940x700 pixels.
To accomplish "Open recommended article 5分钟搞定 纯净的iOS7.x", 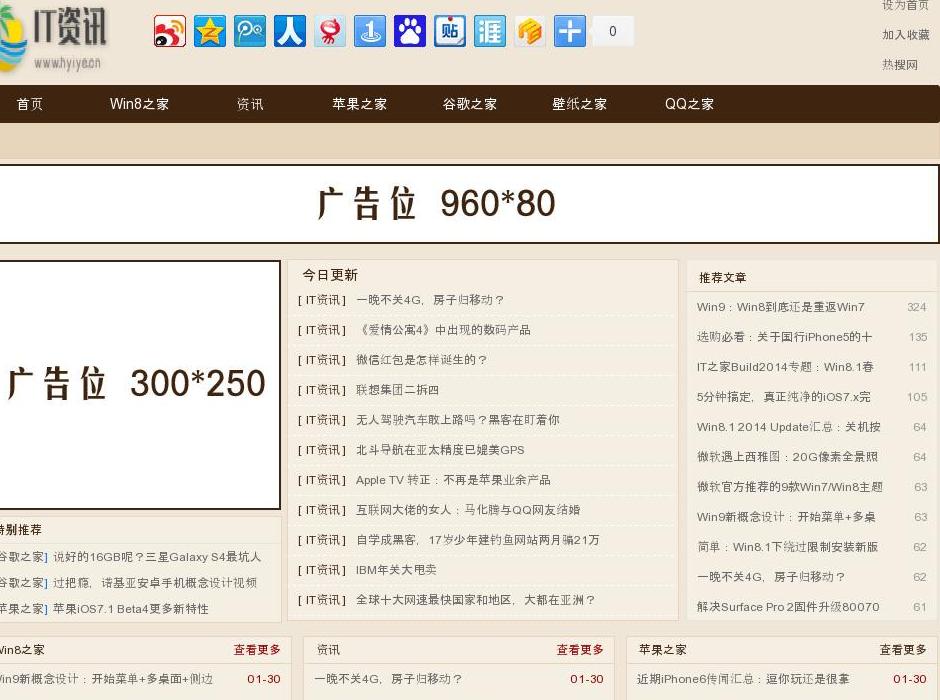I will tap(784, 397).
